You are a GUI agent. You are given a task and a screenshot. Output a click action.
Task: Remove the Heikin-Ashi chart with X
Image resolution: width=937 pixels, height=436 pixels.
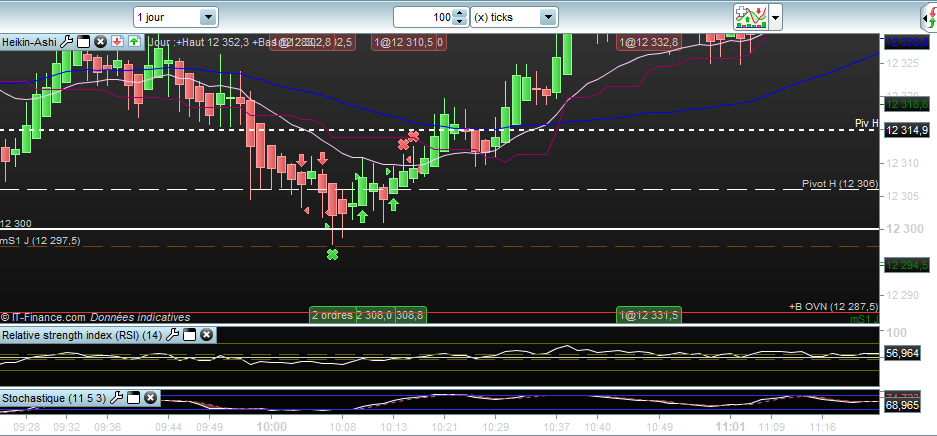click(100, 42)
